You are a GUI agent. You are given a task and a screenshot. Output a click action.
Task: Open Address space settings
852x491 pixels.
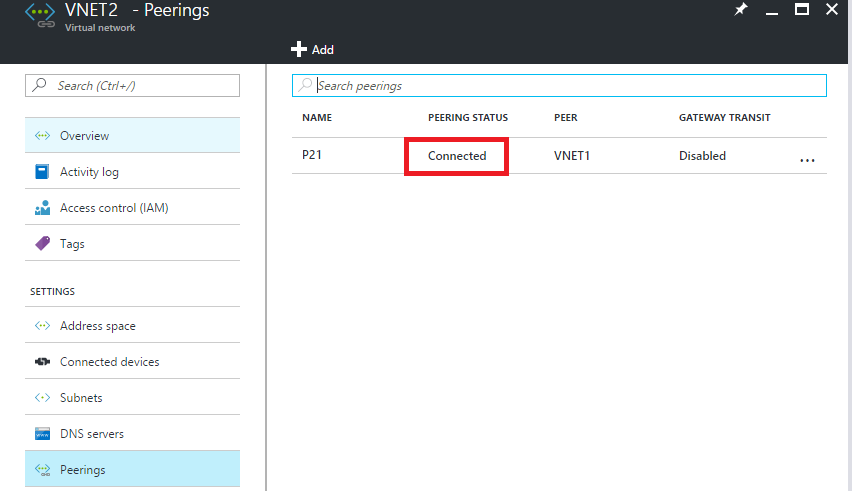click(x=133, y=325)
